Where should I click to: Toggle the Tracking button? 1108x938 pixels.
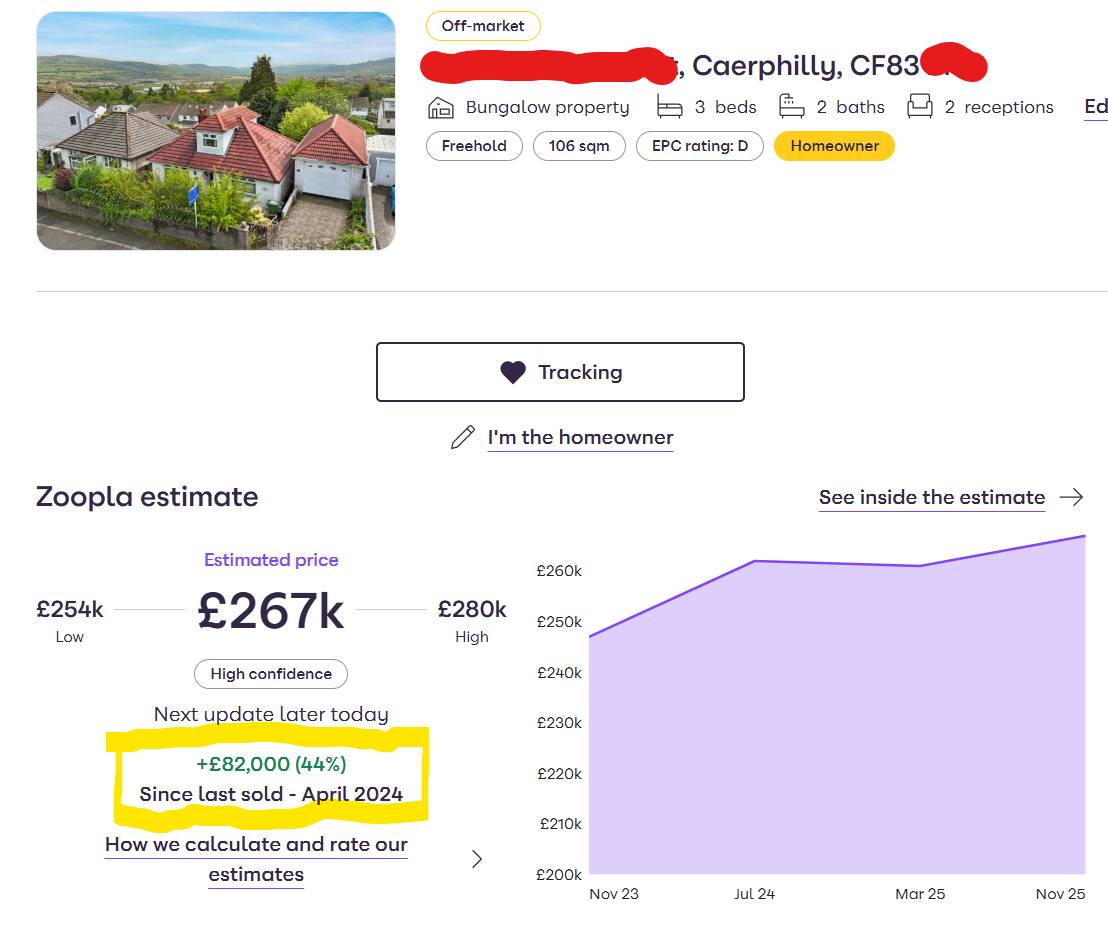(x=560, y=372)
